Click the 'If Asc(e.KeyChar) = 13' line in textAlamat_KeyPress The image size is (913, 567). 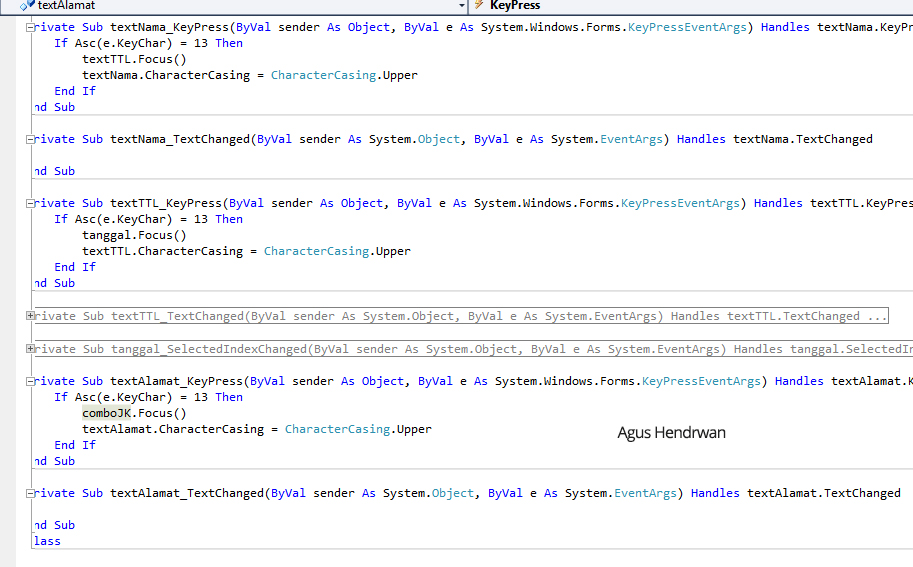tap(148, 397)
